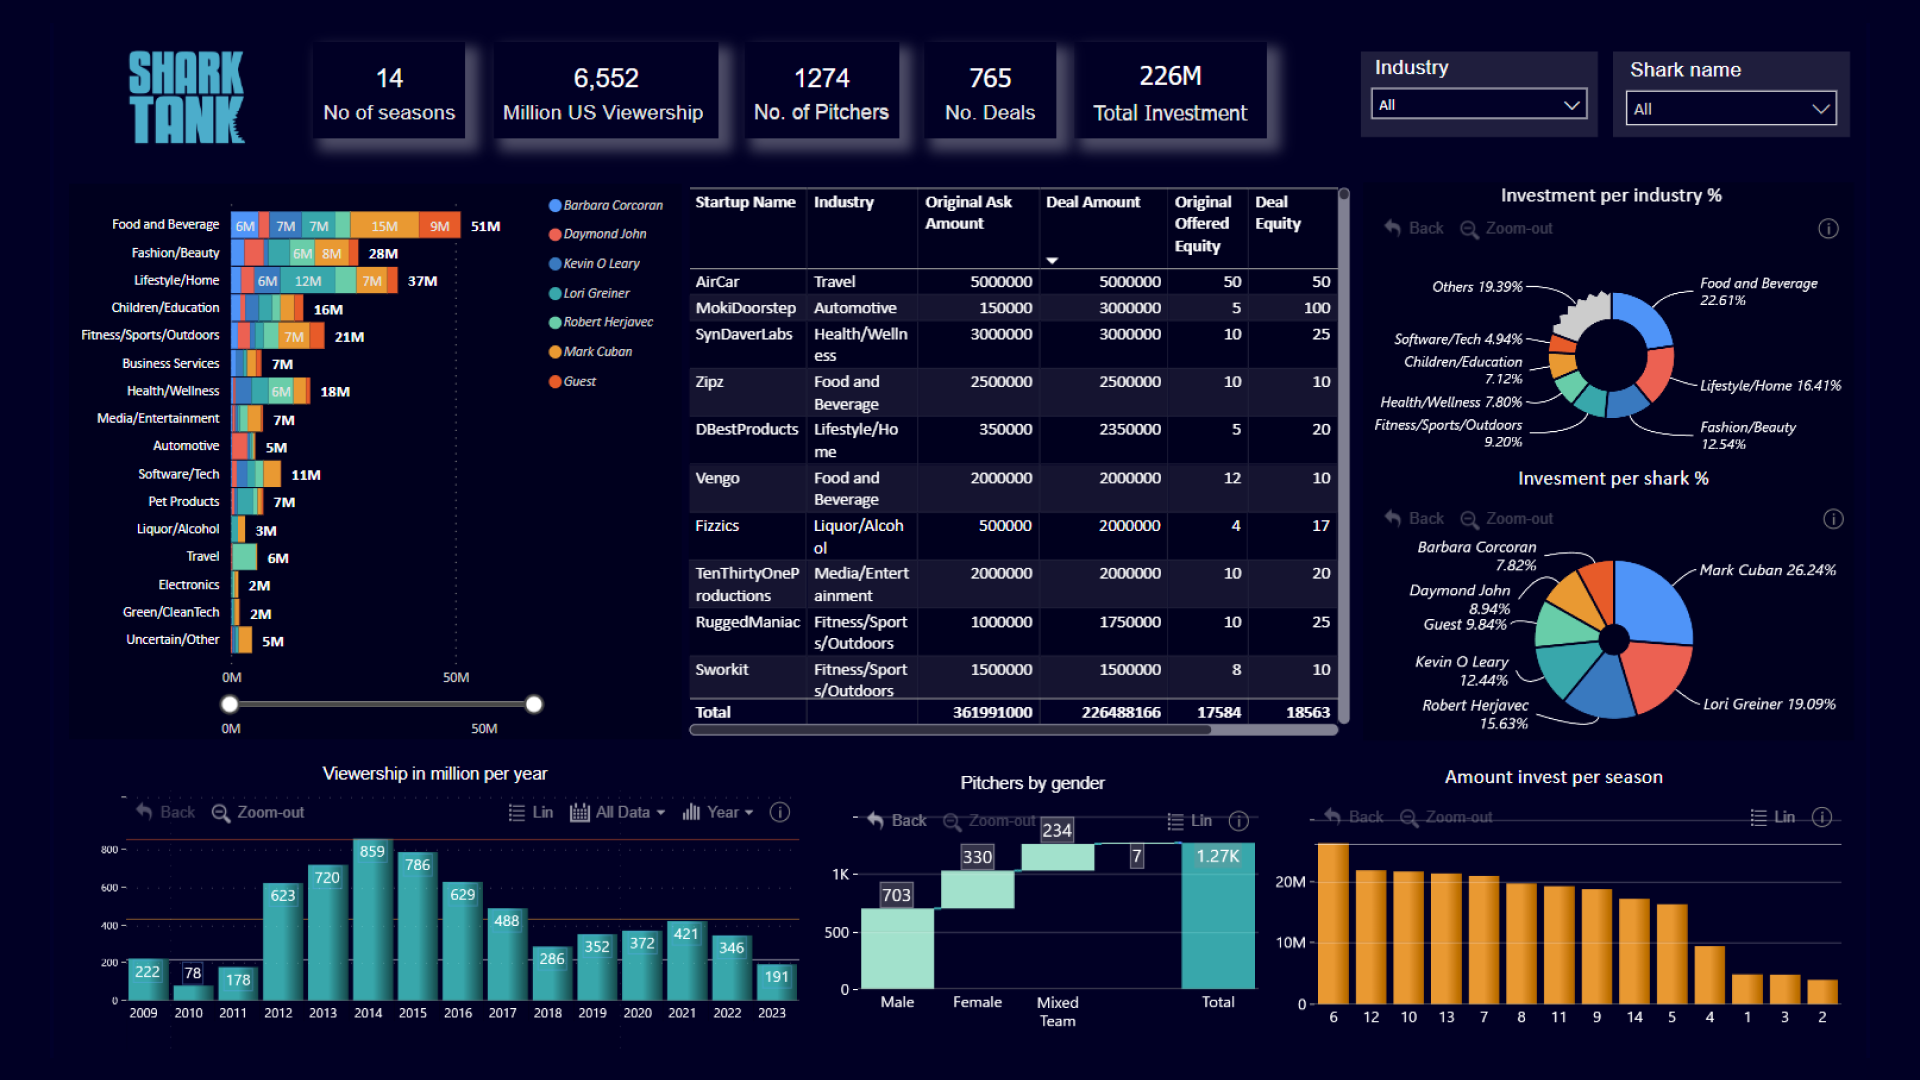Viewport: 1920px width, 1080px height.
Task: Toggle Lin scale in Amount invest per season chart
Action: tap(1772, 817)
